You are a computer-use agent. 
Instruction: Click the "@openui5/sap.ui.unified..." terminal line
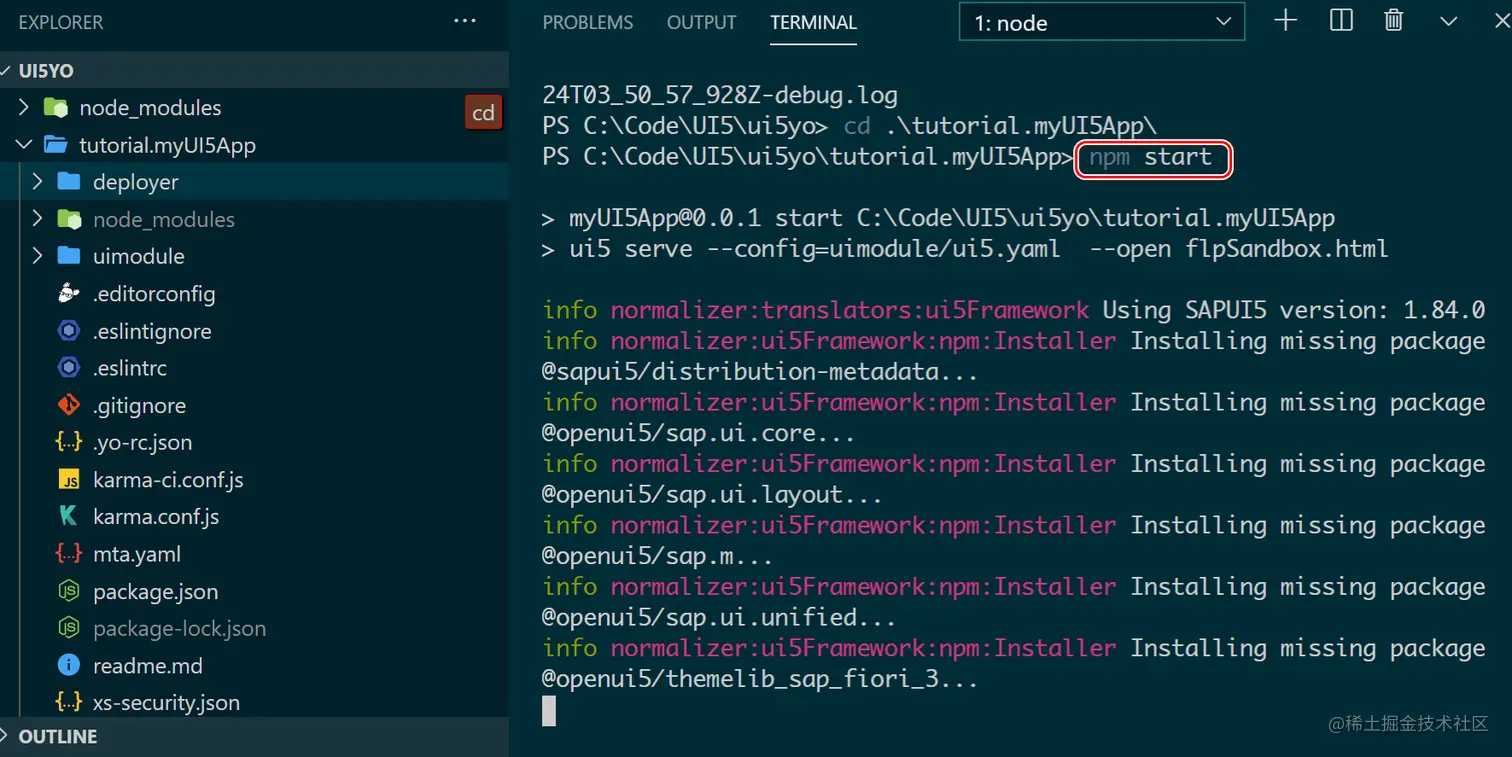[719, 618]
